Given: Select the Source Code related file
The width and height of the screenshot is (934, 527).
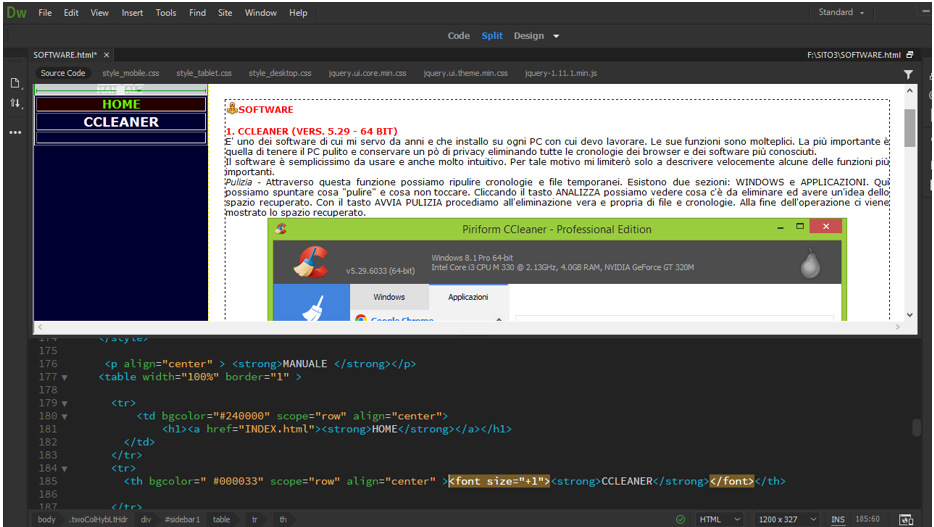Looking at the screenshot, I should pyautogui.click(x=63, y=73).
